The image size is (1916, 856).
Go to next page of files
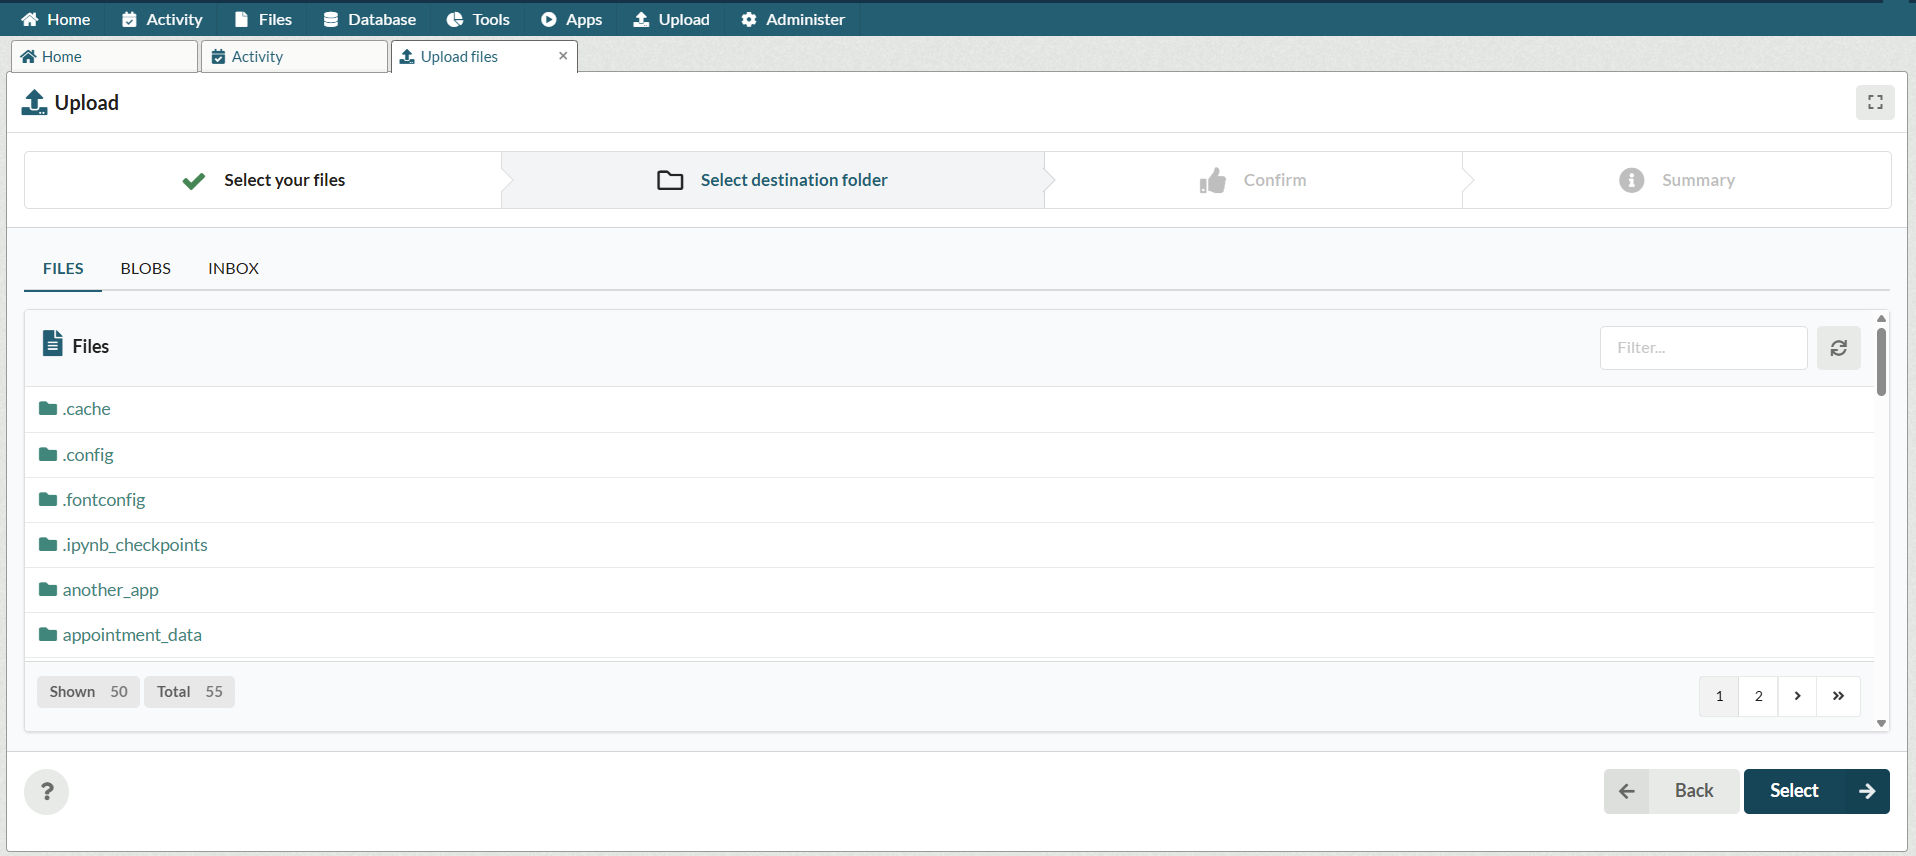click(1797, 696)
